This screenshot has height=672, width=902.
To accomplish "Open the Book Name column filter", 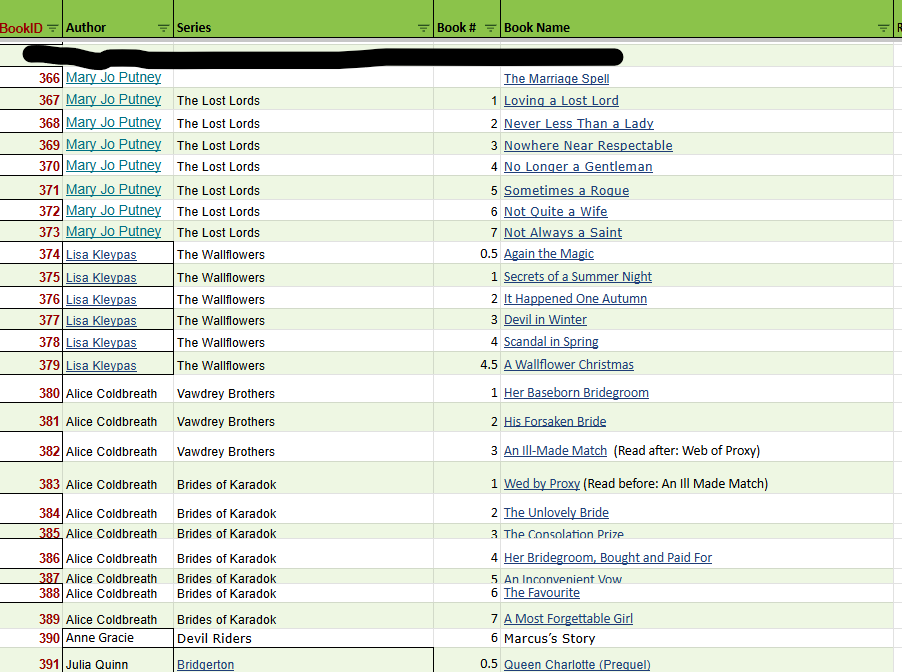I will (x=883, y=28).
